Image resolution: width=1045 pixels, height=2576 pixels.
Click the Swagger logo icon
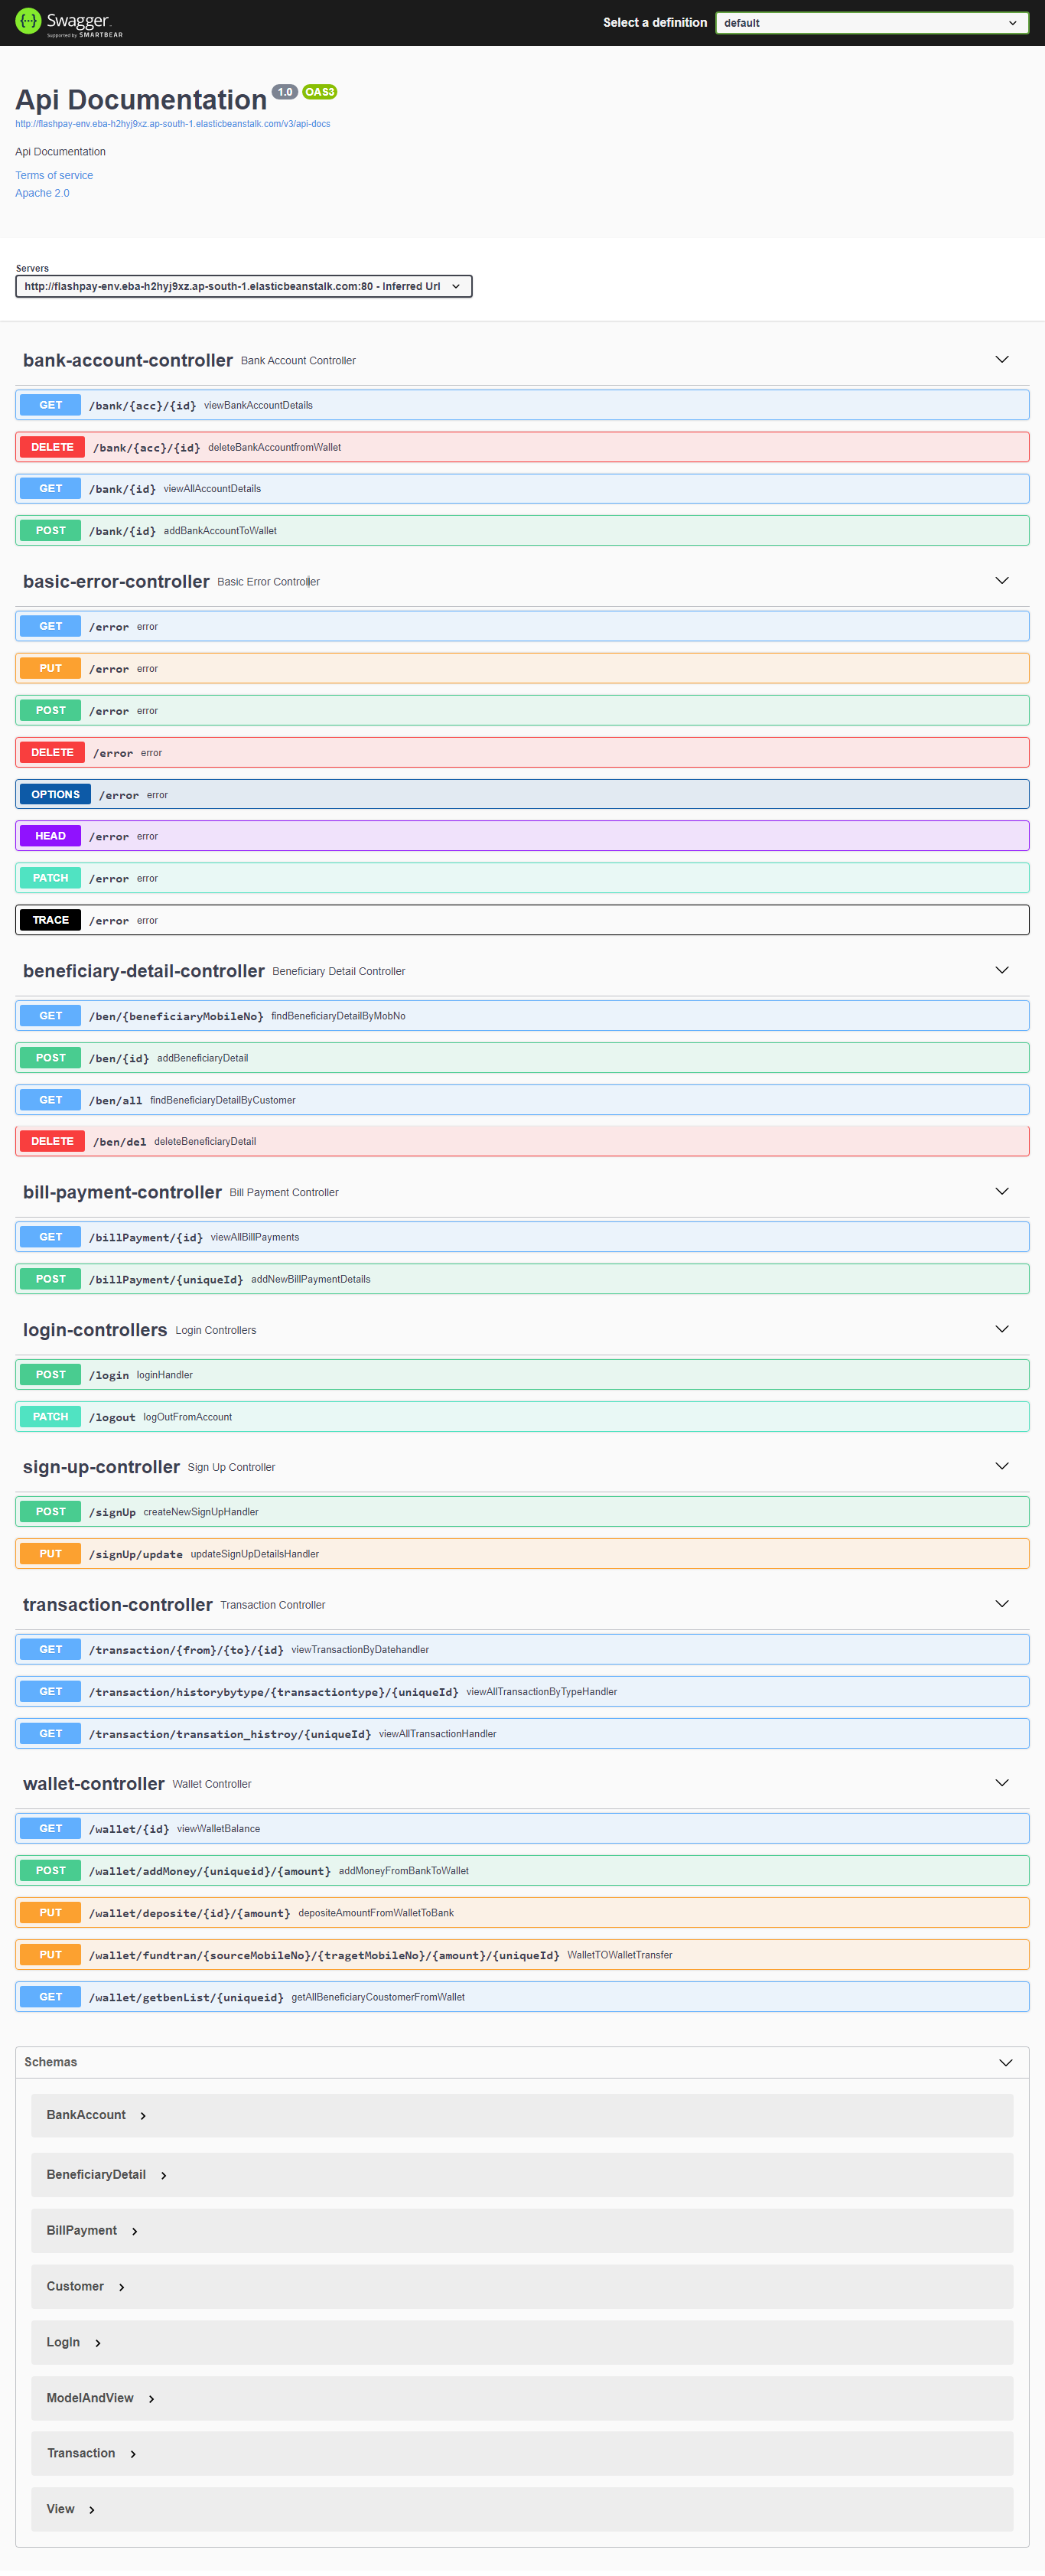[x=28, y=21]
